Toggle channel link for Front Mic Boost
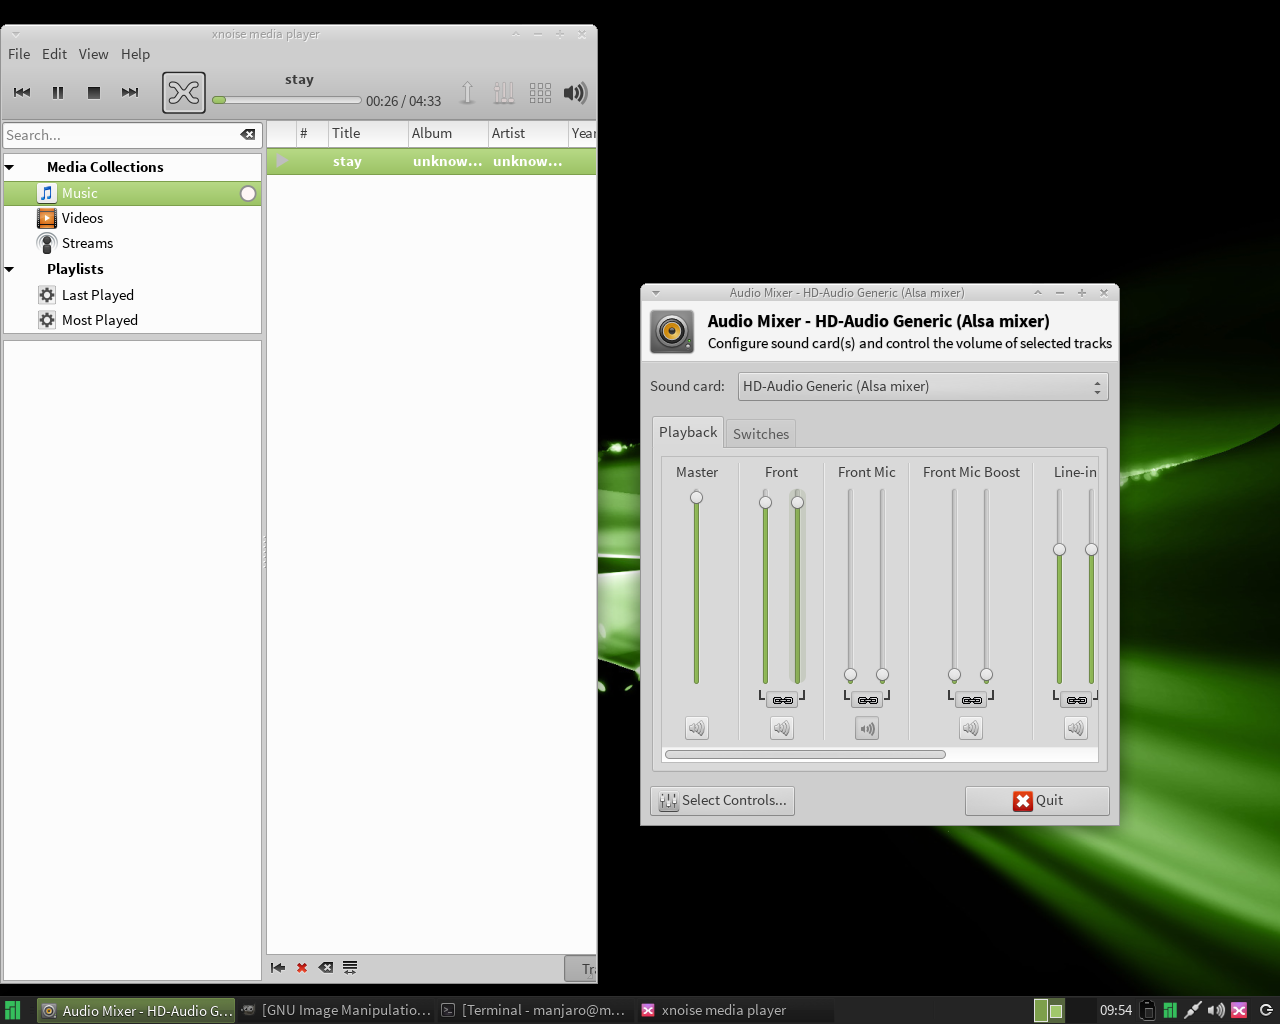This screenshot has height=1024, width=1280. (971, 700)
